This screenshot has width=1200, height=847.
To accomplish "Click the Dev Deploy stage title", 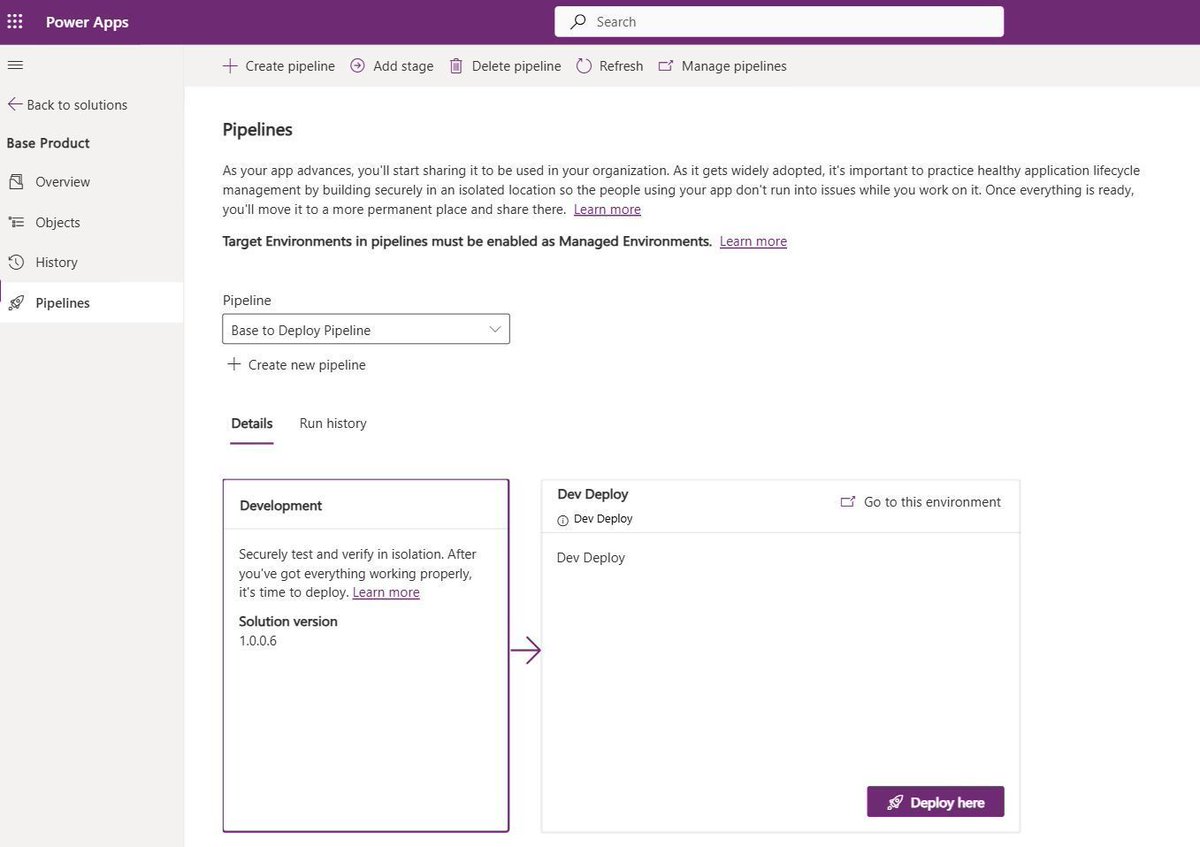I will pos(593,494).
